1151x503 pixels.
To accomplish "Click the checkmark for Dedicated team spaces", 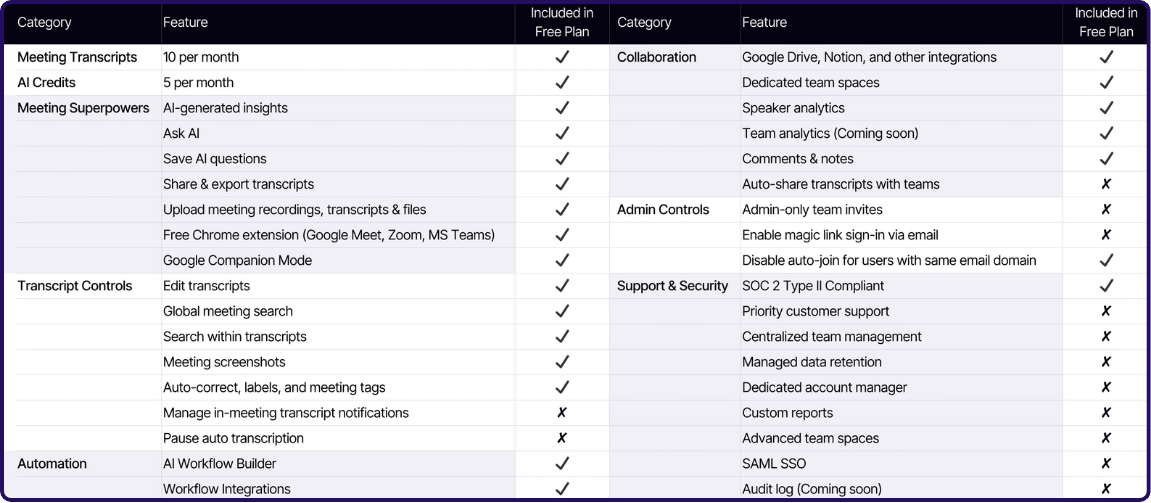I will coord(1106,82).
